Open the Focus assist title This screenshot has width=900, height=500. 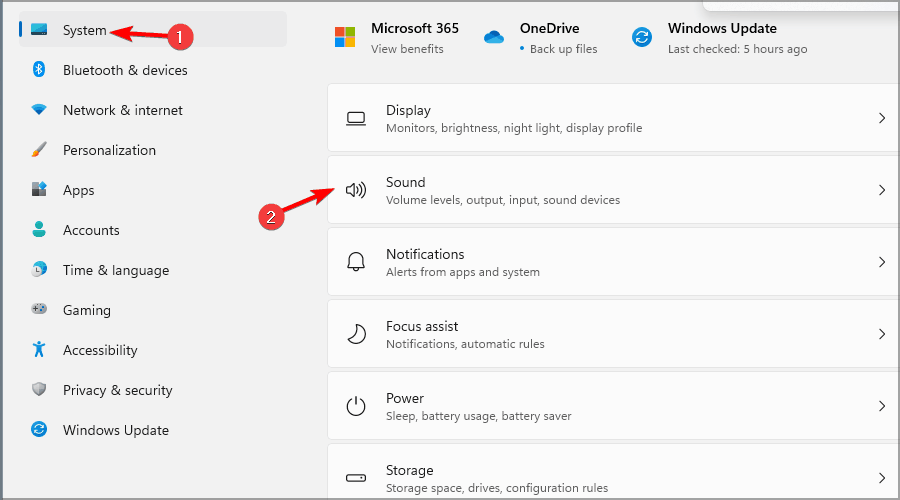[x=422, y=326]
